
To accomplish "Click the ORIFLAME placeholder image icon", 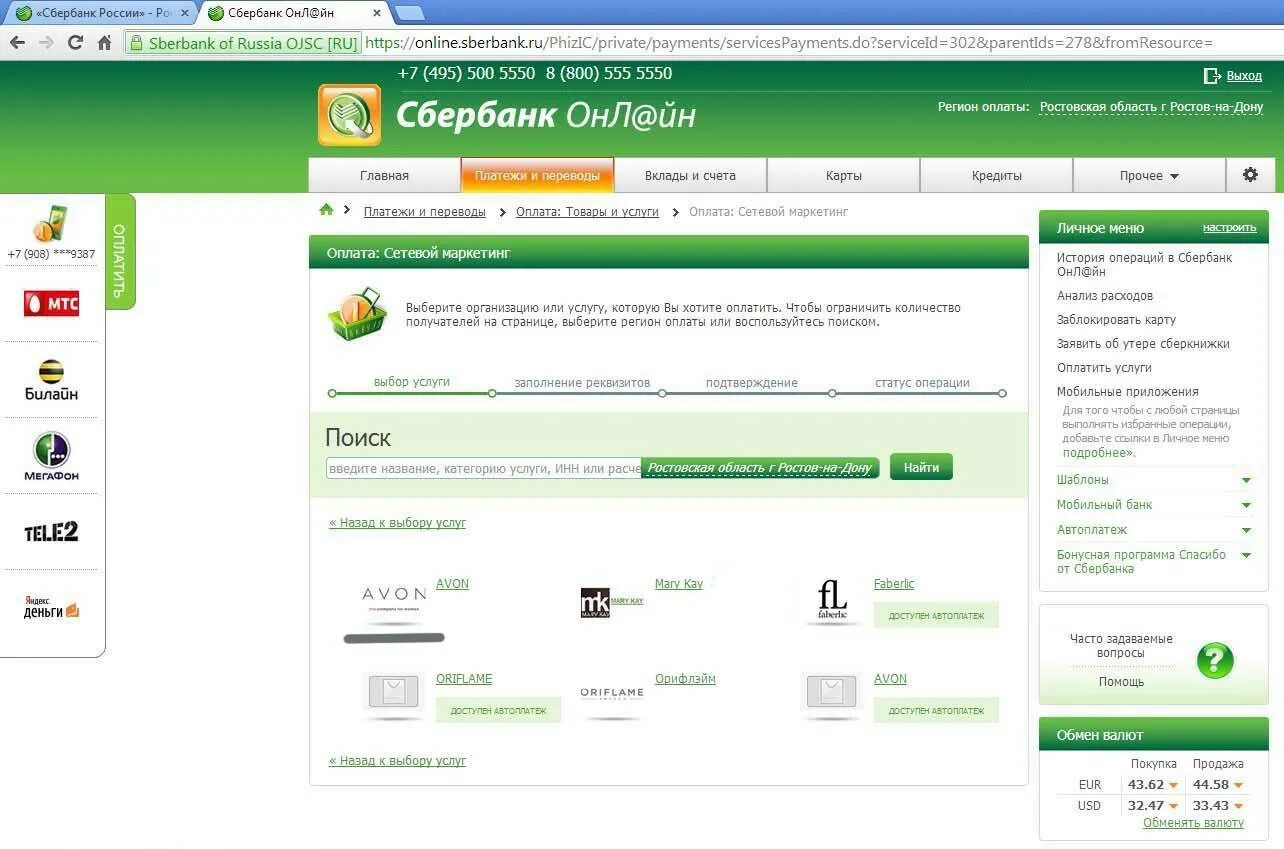I will coord(393,691).
